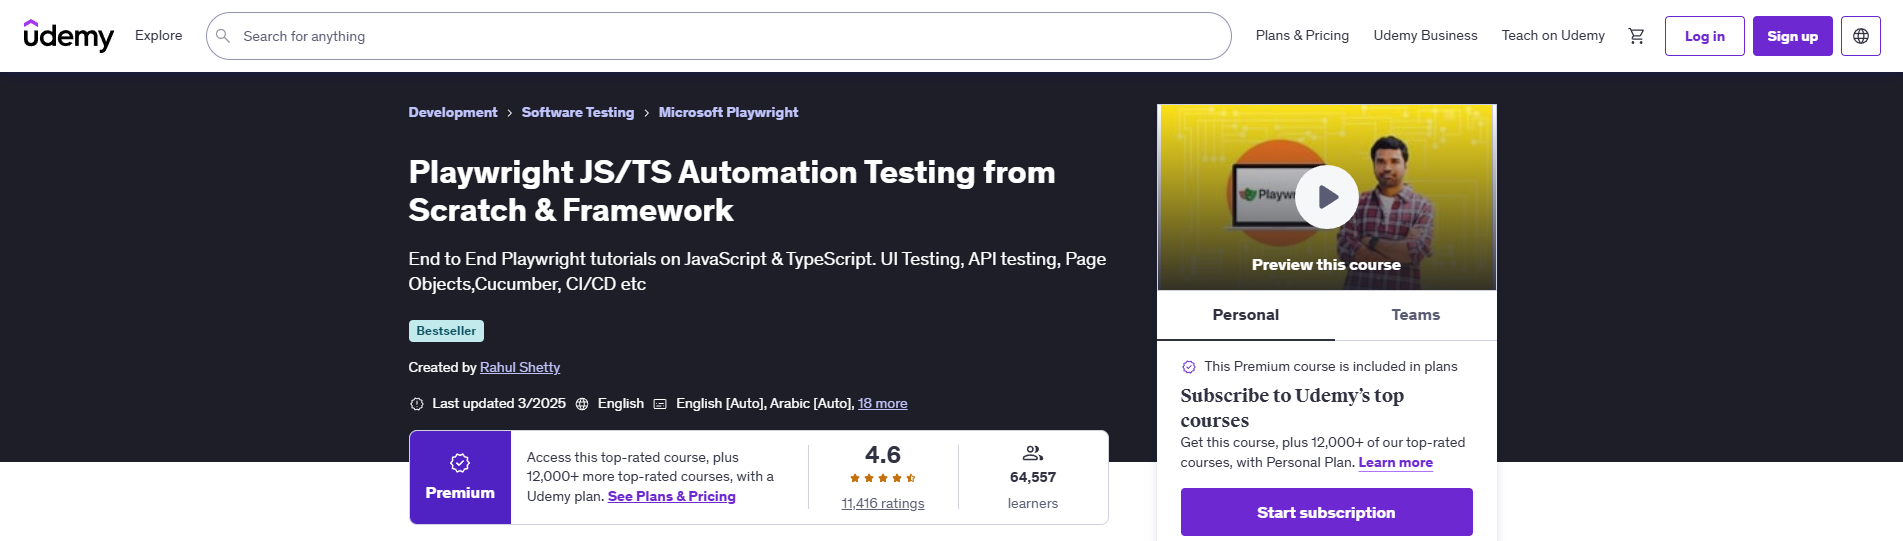Click 'This Premium course is included in plans'
1903x541 pixels.
[x=1331, y=366]
